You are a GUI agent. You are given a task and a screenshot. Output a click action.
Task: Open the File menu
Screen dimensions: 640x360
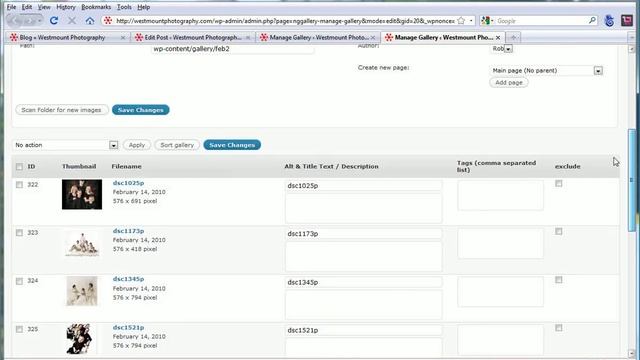(11, 7)
